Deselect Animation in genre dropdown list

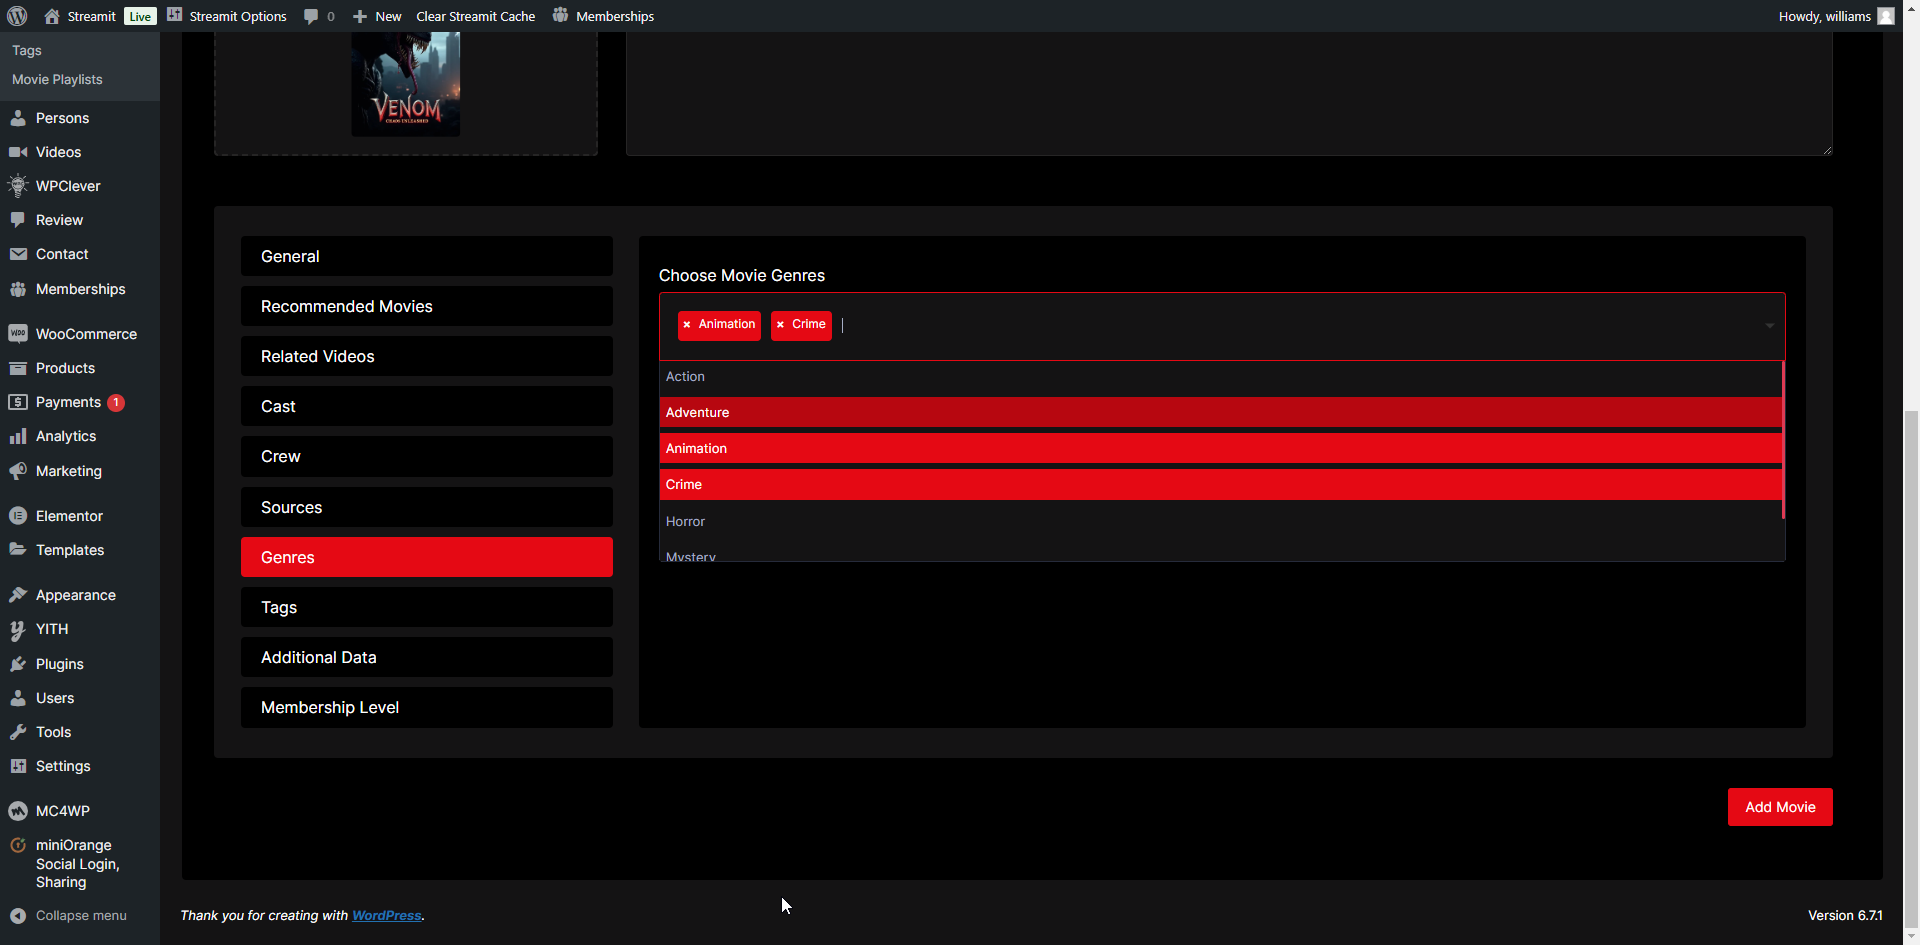[1220, 449]
